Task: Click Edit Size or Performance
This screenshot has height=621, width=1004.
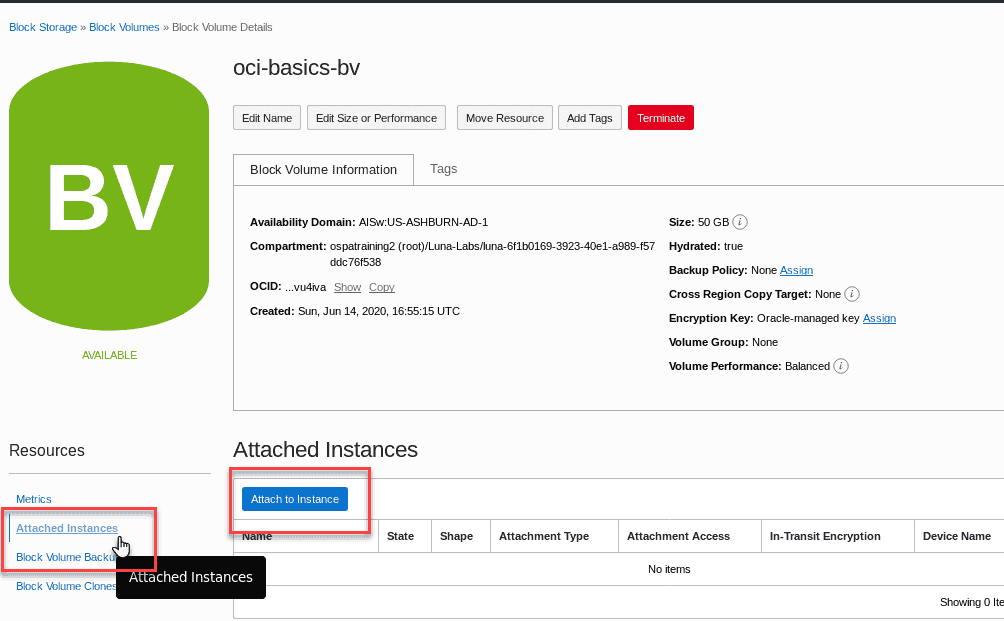Action: click(376, 117)
